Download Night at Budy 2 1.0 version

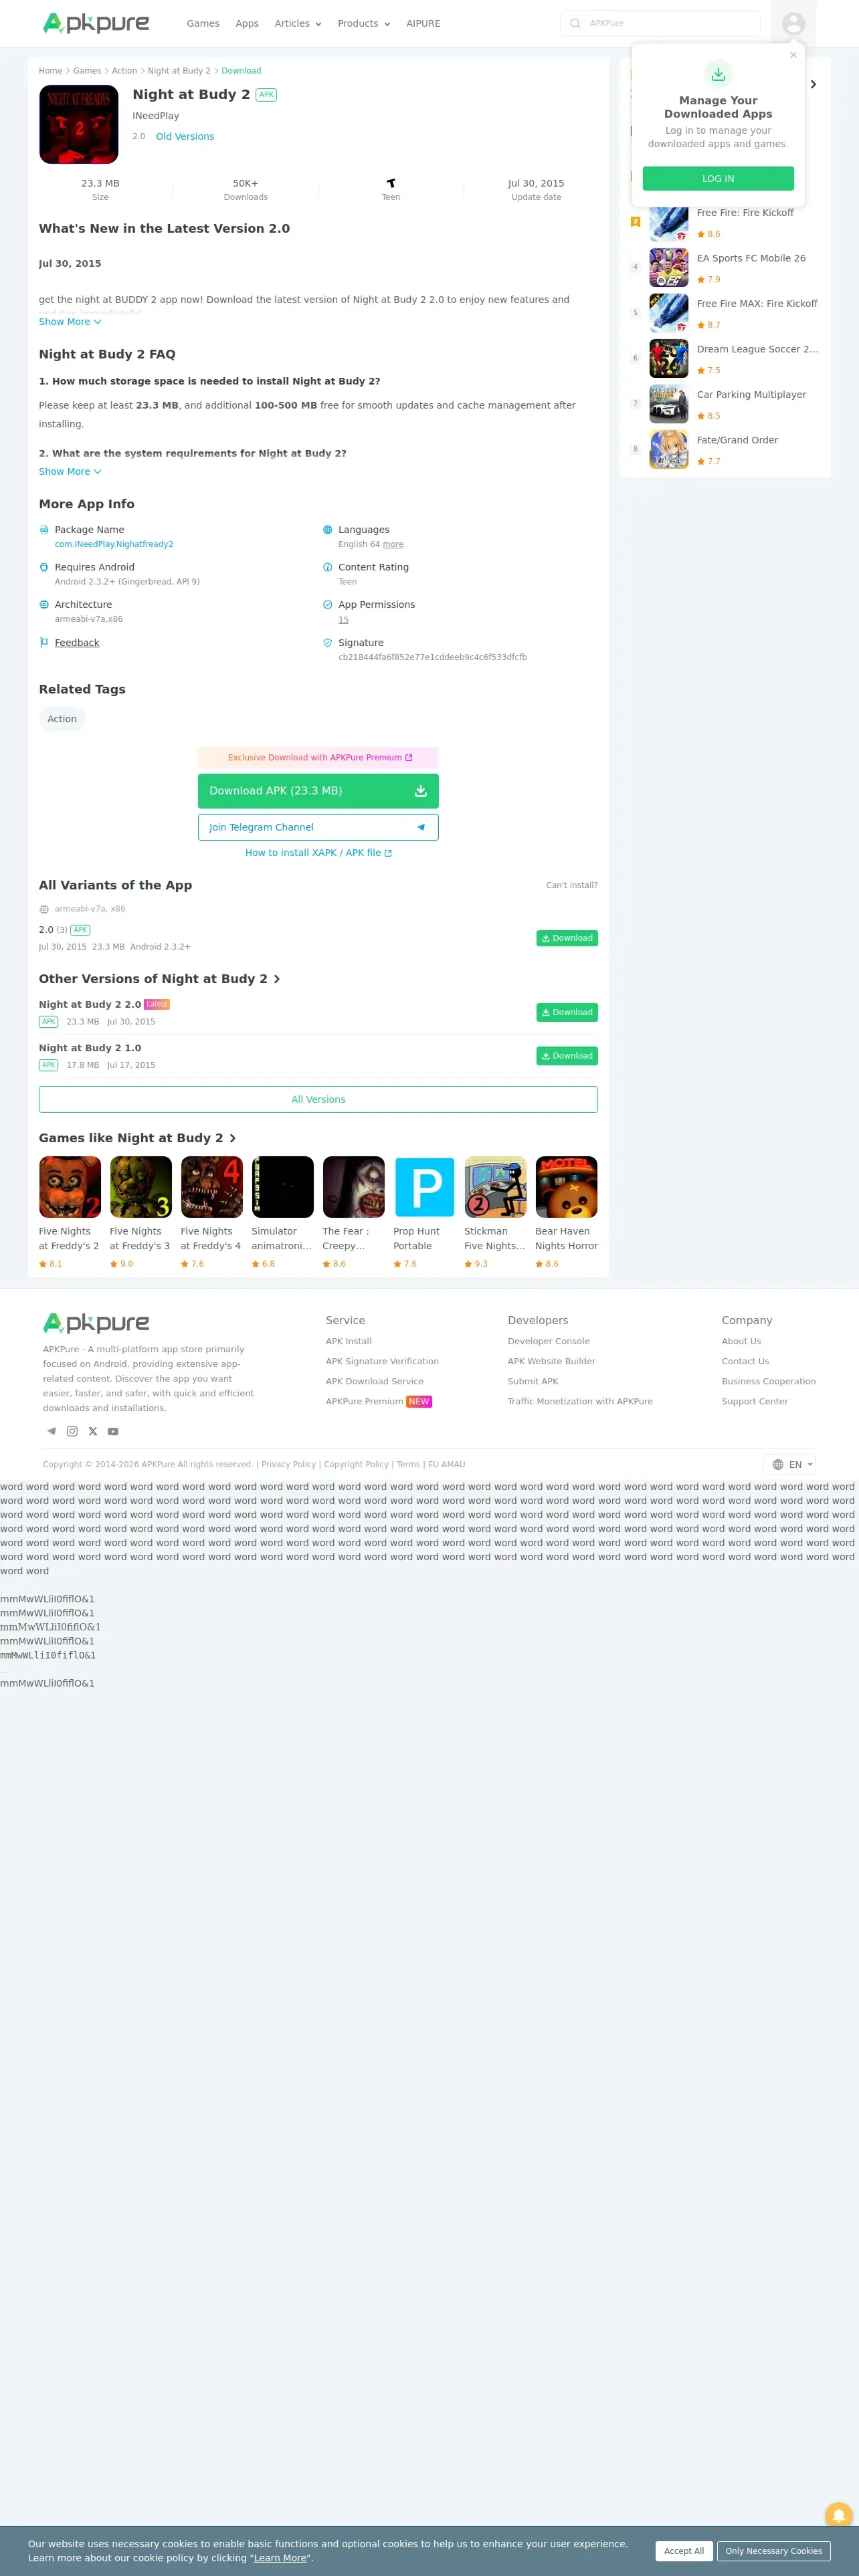coord(567,1056)
